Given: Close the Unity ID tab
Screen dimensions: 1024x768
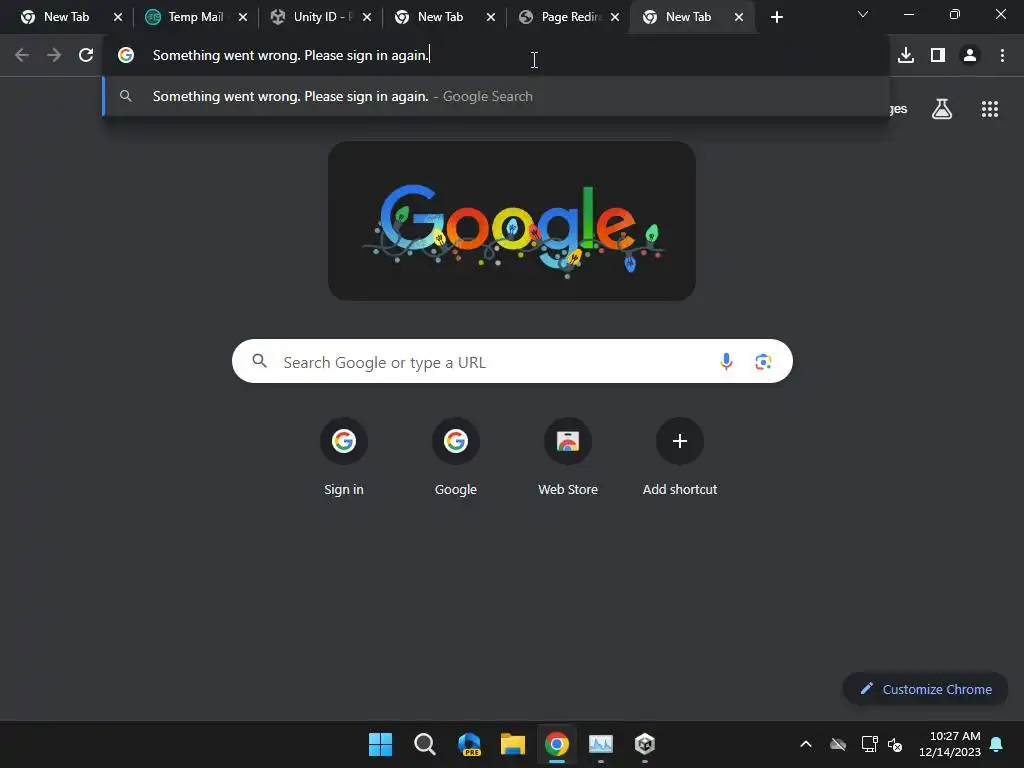Looking at the screenshot, I should [367, 18].
